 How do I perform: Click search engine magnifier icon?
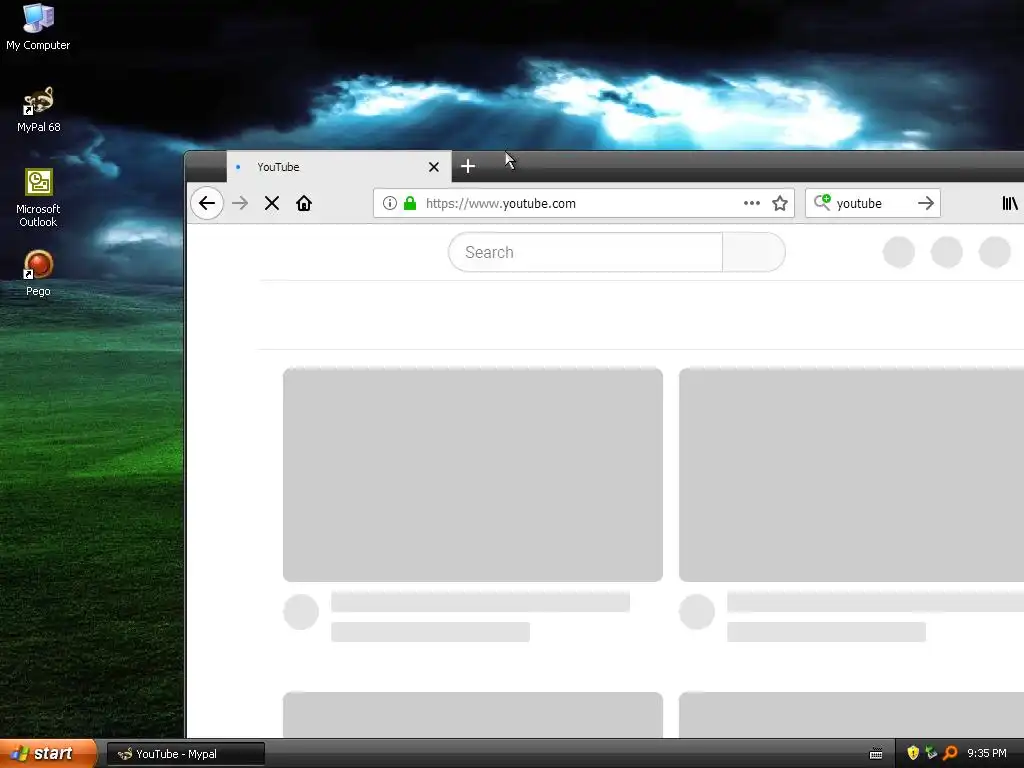pos(822,202)
